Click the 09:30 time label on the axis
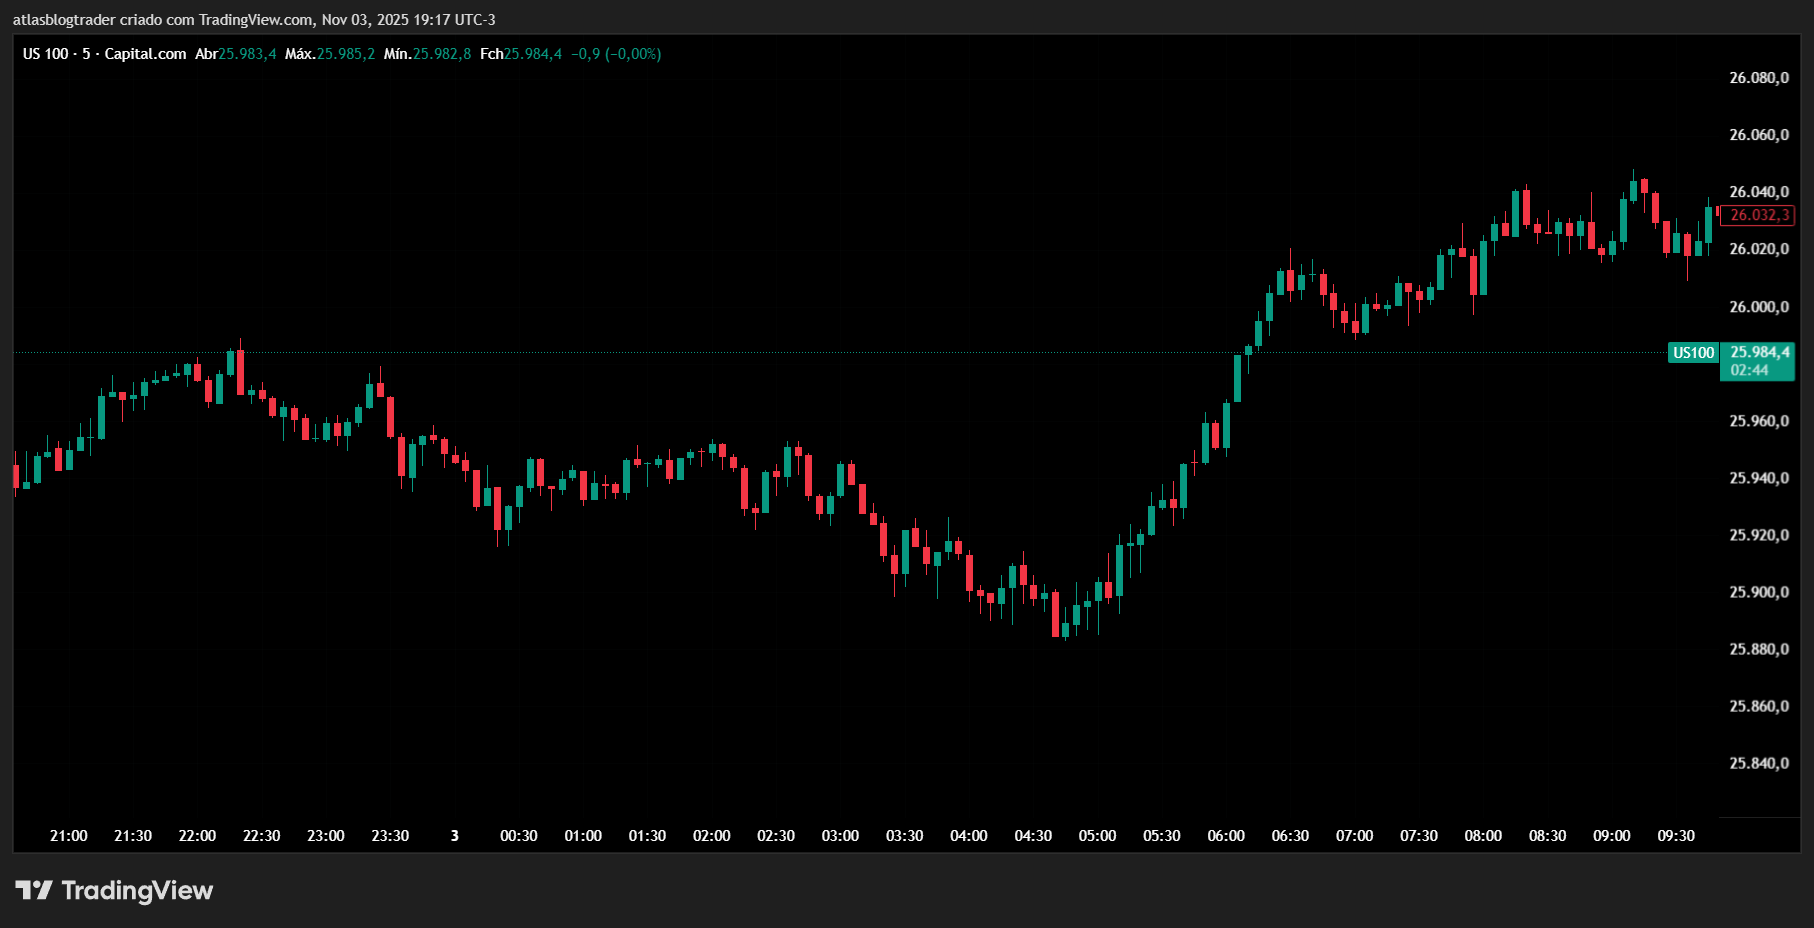The width and height of the screenshot is (1814, 928). pyautogui.click(x=1678, y=836)
